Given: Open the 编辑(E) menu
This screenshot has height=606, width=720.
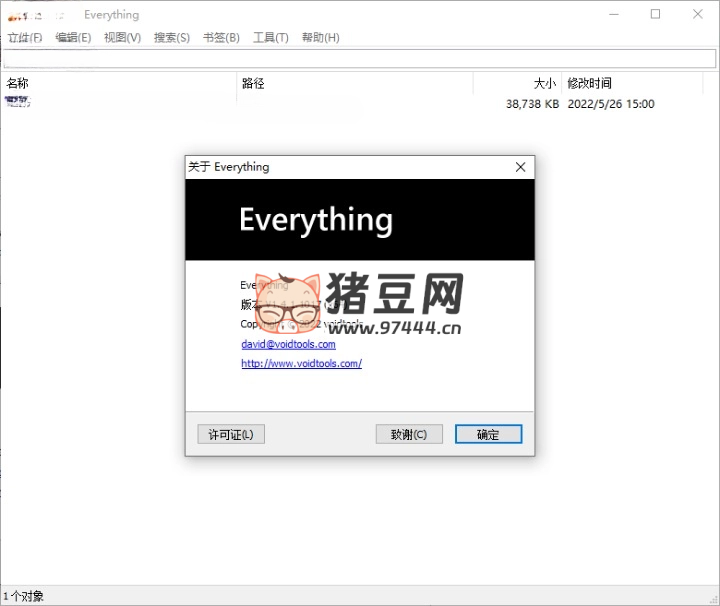Looking at the screenshot, I should [73, 38].
